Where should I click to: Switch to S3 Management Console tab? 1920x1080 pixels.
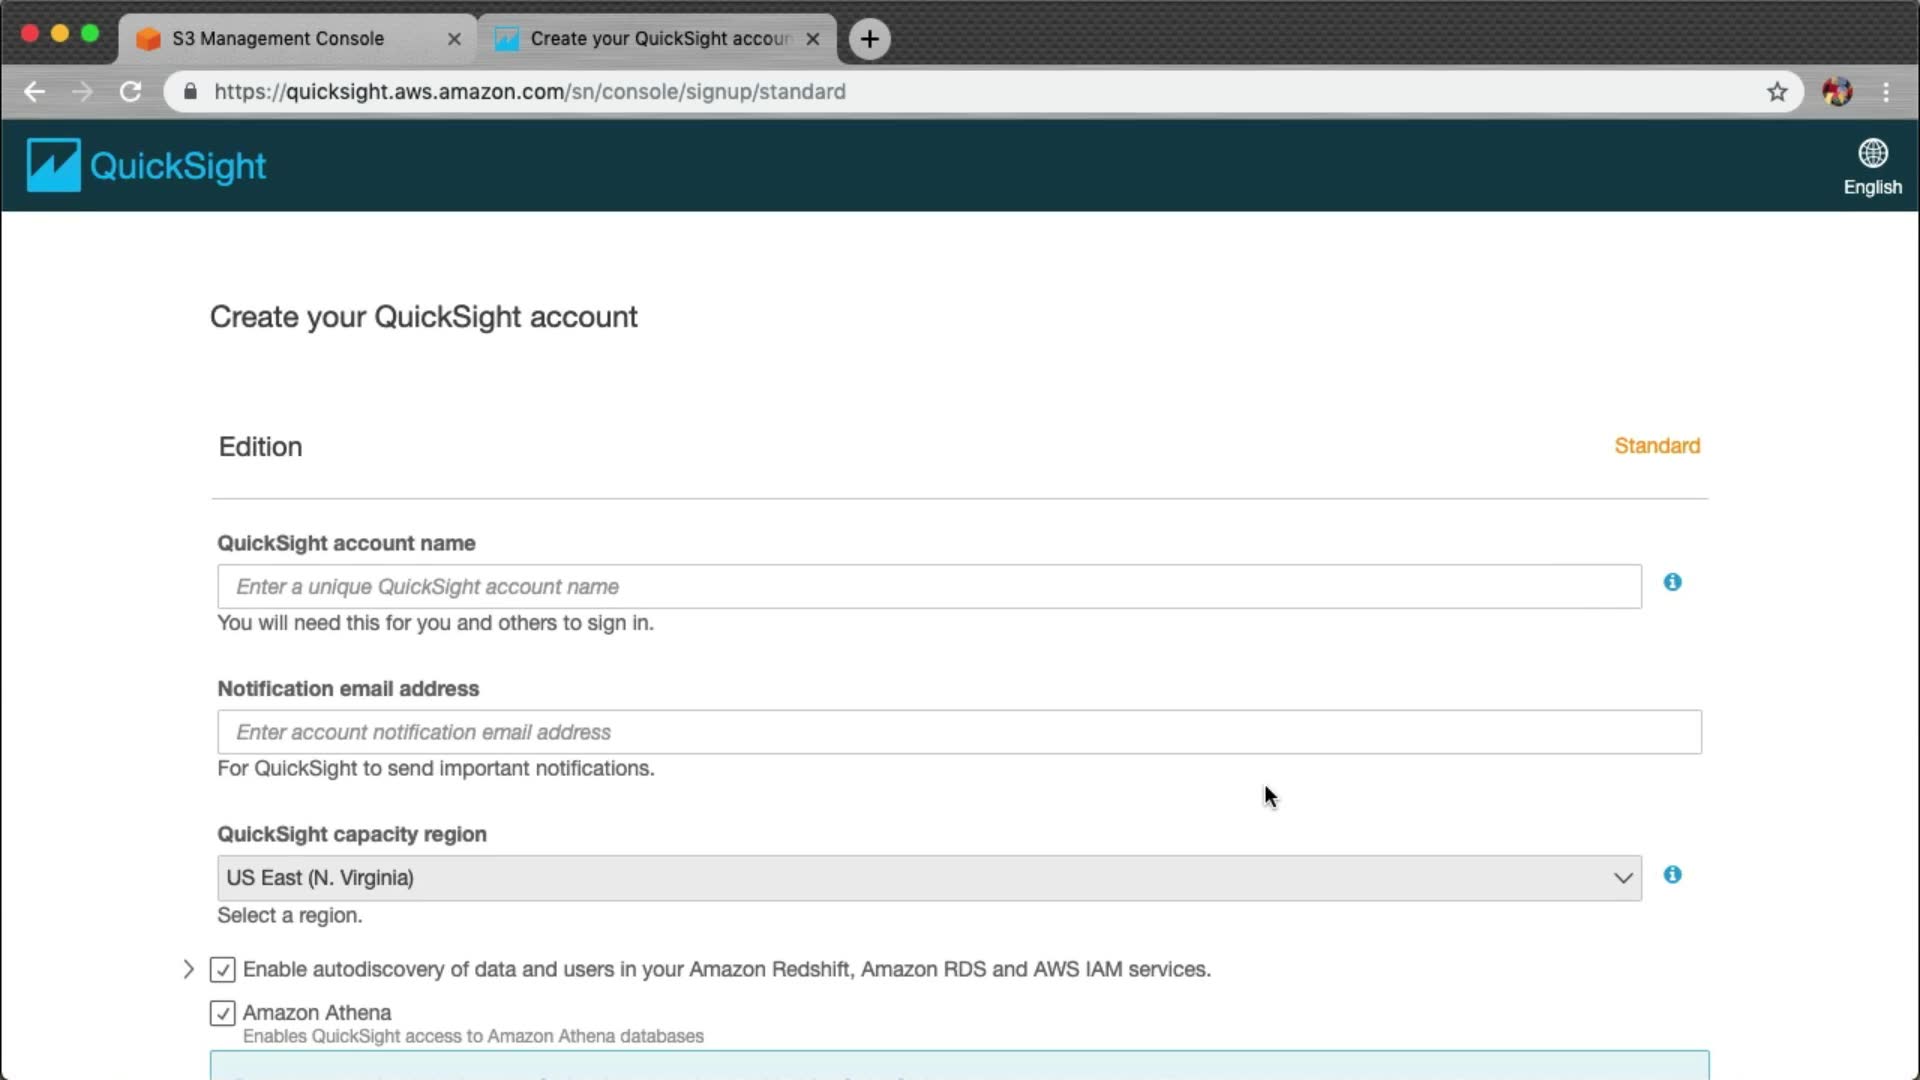[278, 39]
